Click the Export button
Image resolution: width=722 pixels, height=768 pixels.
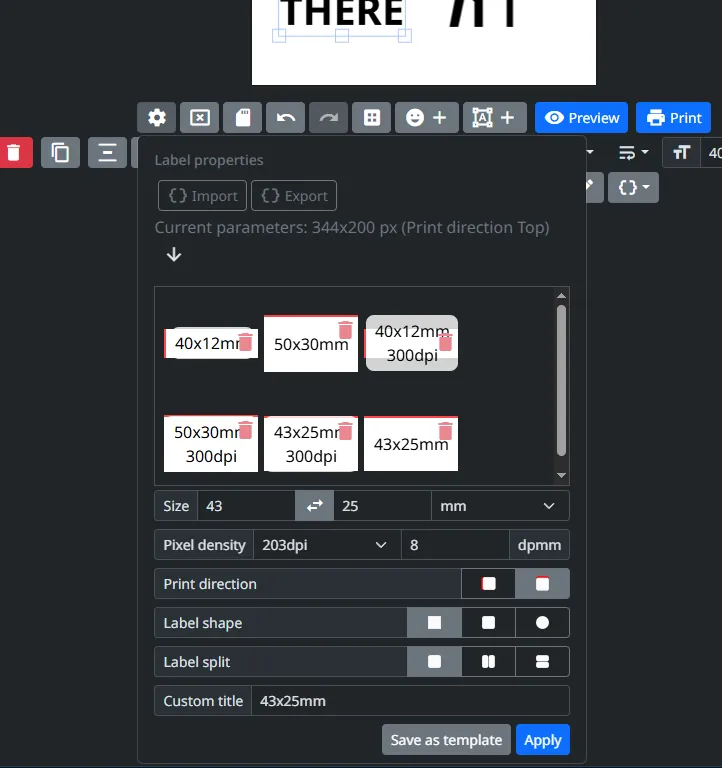pyautogui.click(x=294, y=196)
